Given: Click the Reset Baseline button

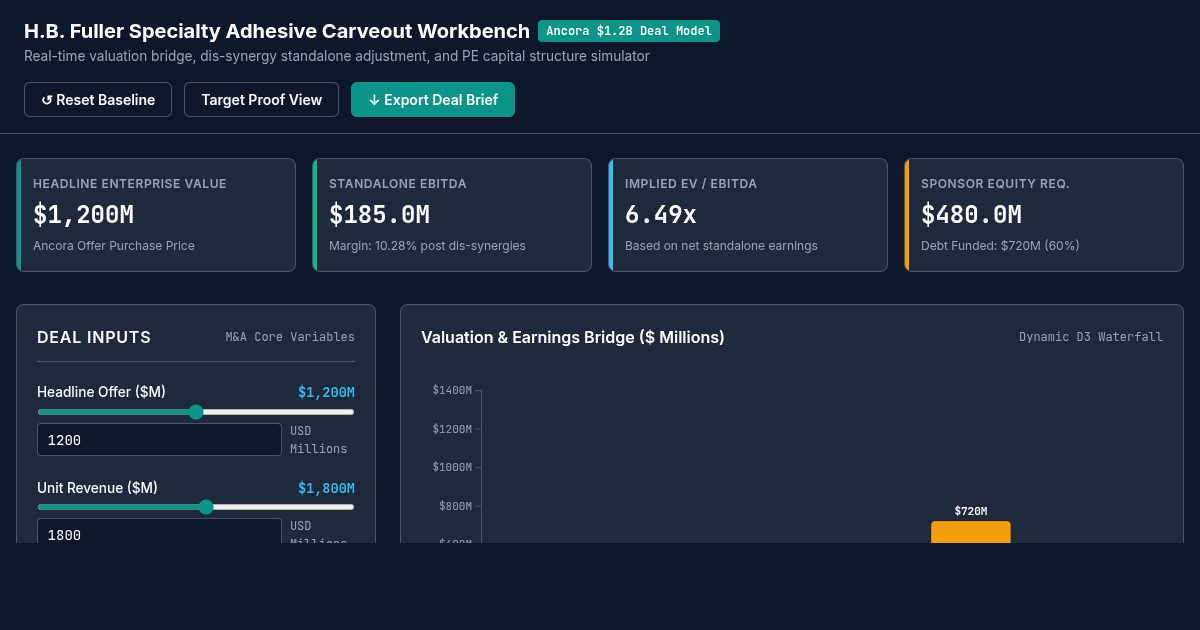Looking at the screenshot, I should 98,100.
